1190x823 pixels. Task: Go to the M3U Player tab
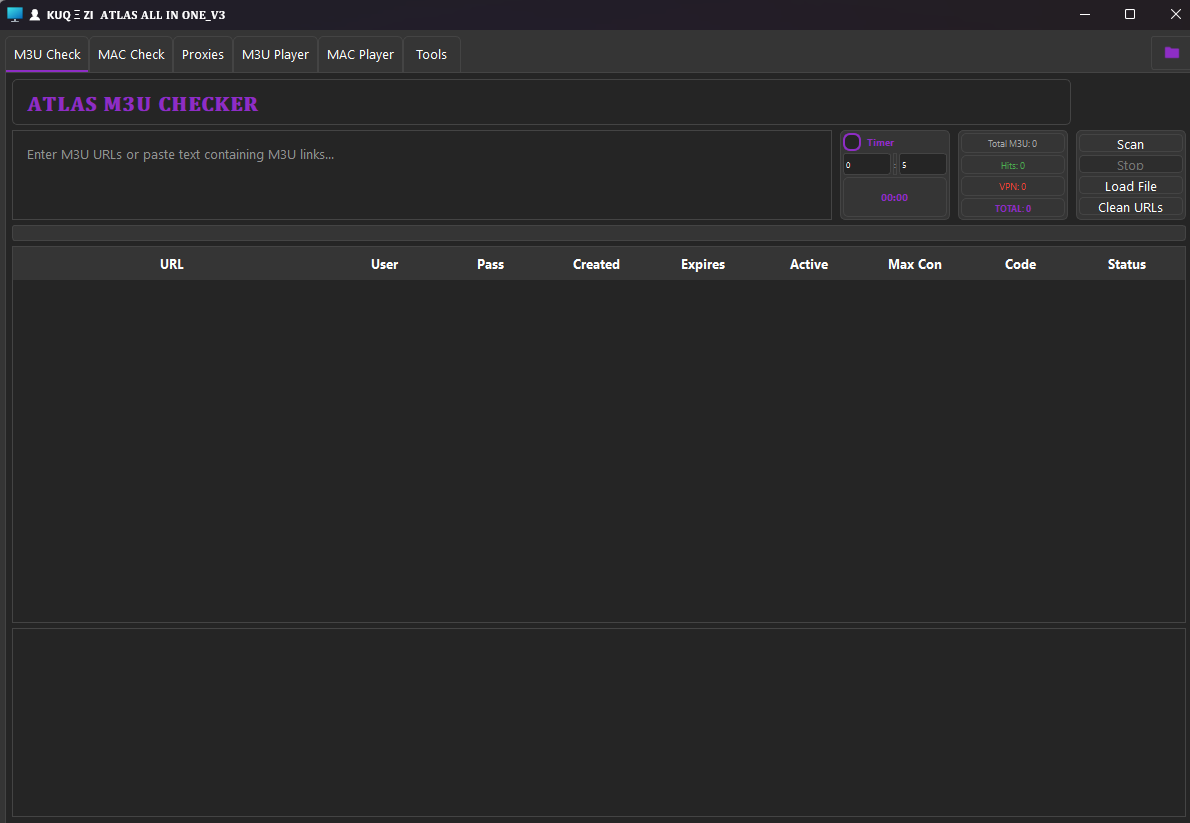[275, 55]
